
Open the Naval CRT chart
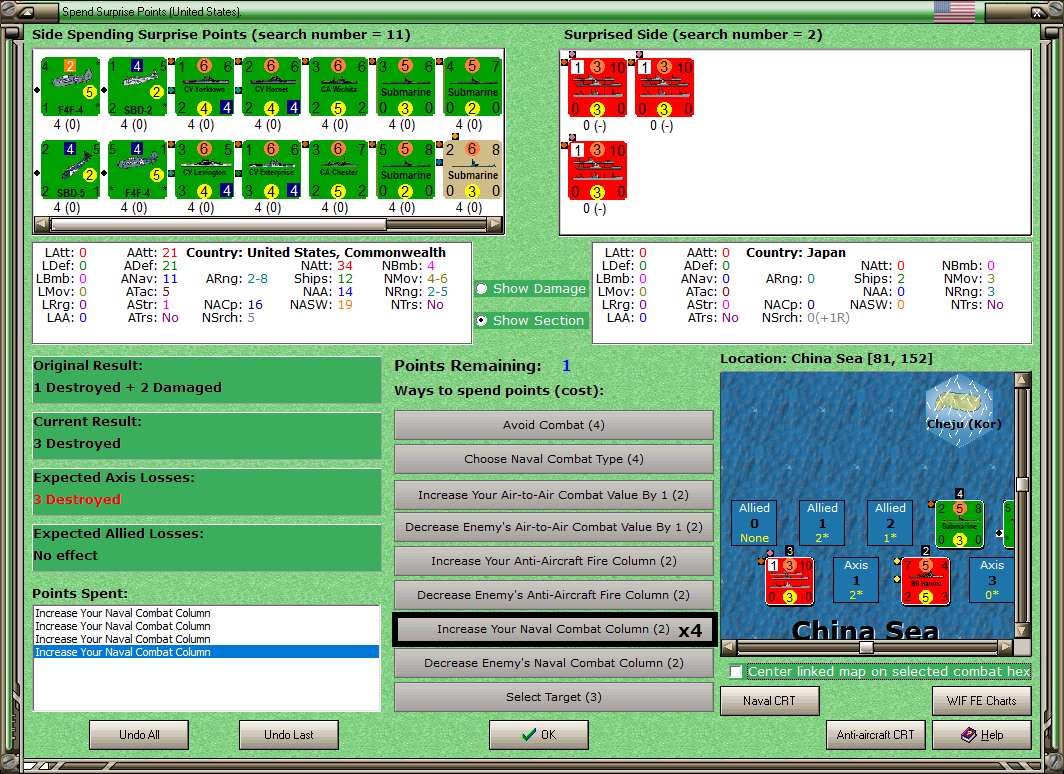coord(770,701)
